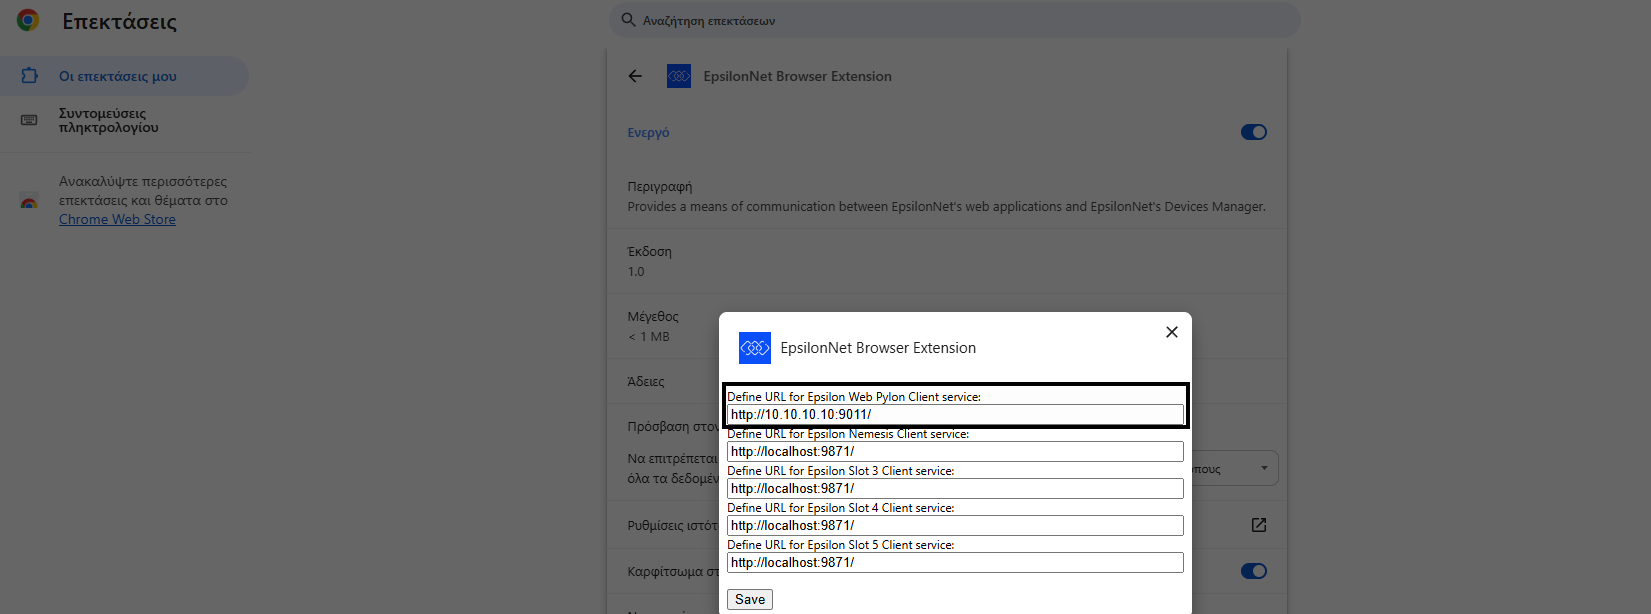This screenshot has height=614, width=1651.
Task: Go back with the arrow icon
Action: (x=635, y=76)
